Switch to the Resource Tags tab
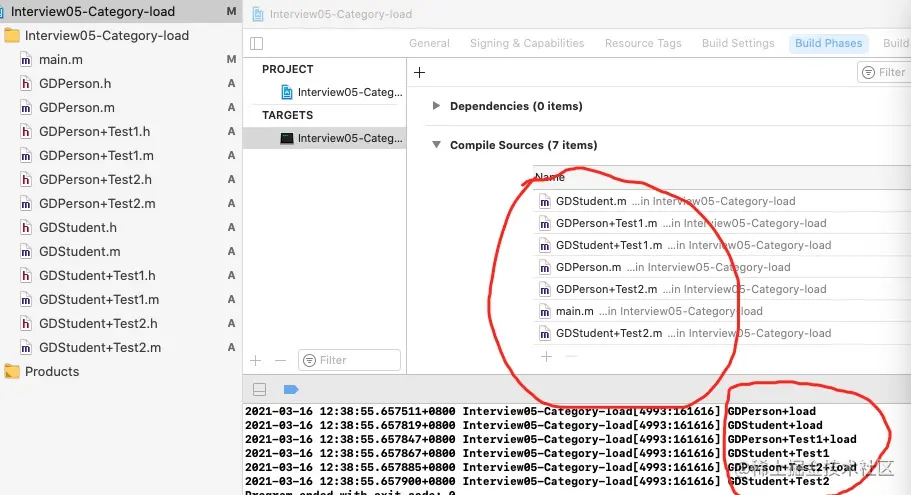Image resolution: width=911 pixels, height=495 pixels. point(643,43)
